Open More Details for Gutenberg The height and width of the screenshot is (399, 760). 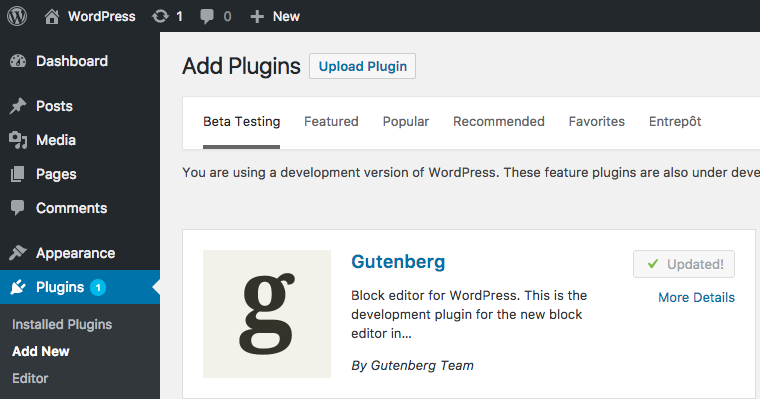(x=696, y=297)
